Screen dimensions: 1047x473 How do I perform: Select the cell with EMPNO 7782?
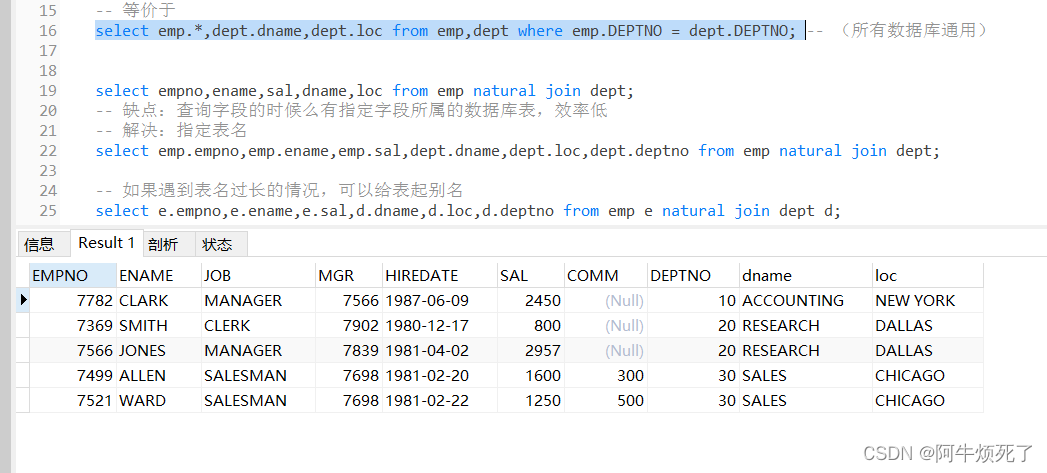[x=73, y=301]
